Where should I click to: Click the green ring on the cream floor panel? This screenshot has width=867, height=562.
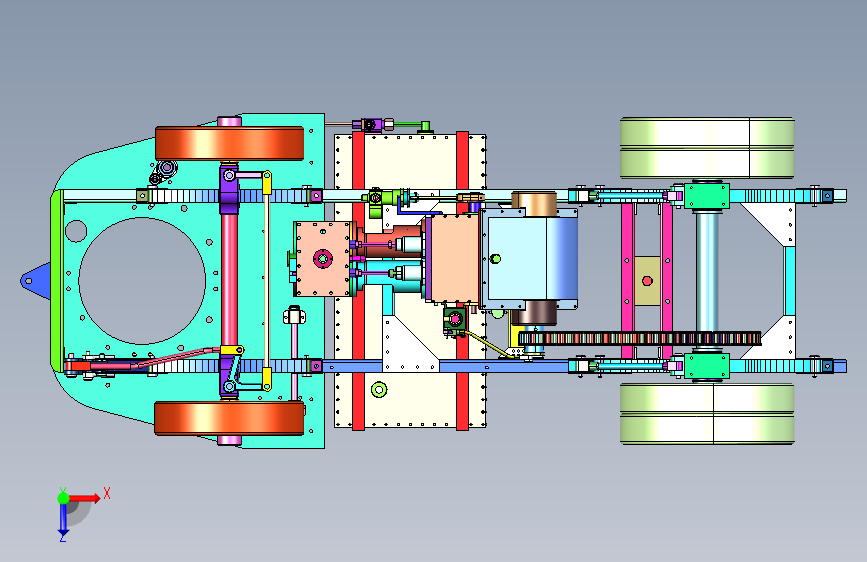click(379, 389)
